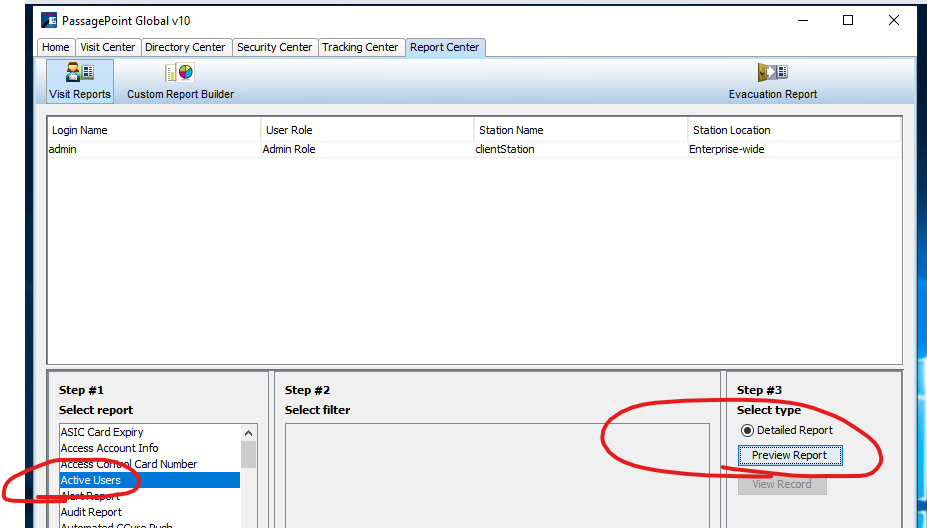
Task: Open the Tracking Center tab
Action: tap(361, 47)
